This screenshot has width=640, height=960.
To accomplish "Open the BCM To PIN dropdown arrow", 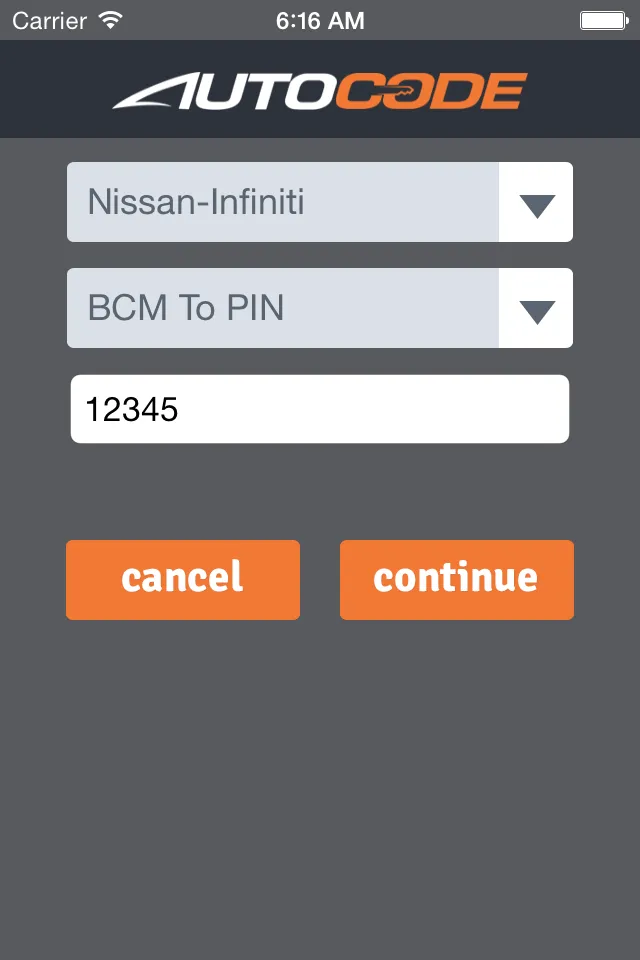I will tap(537, 309).
